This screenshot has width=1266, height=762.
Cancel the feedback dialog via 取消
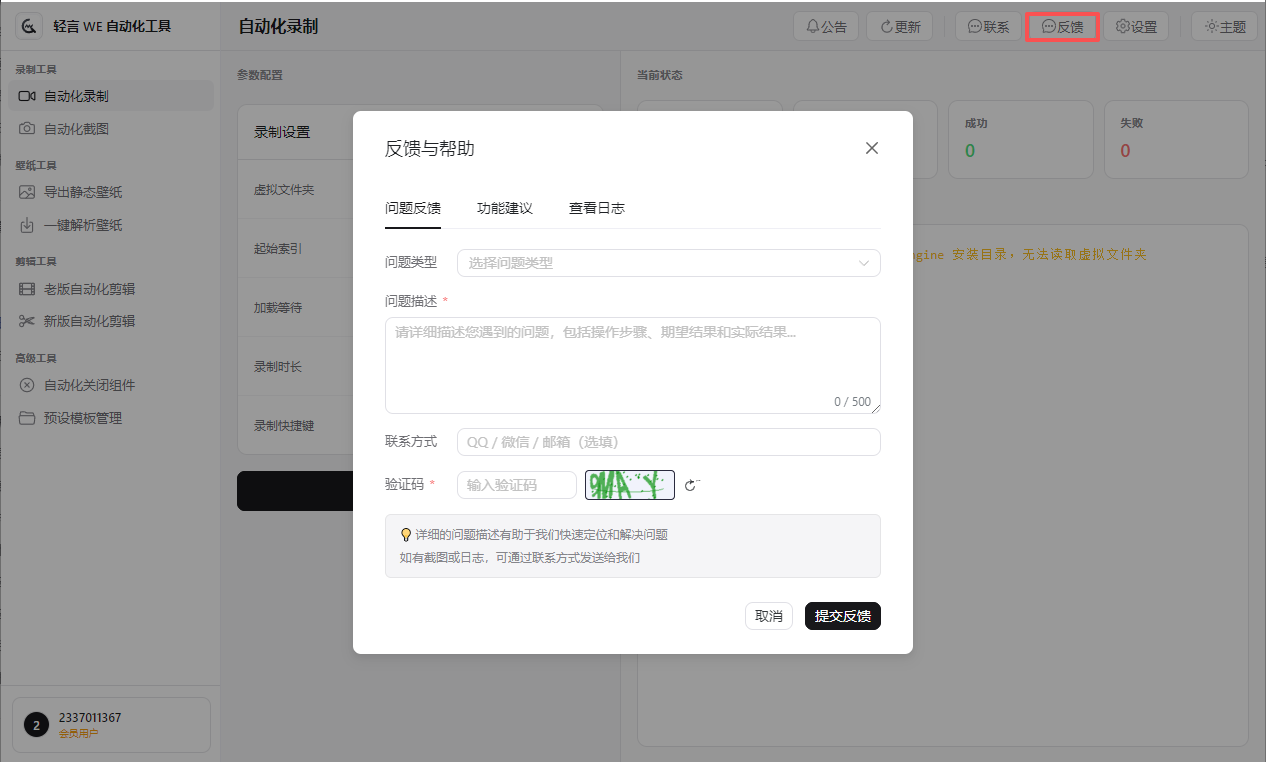coord(768,616)
